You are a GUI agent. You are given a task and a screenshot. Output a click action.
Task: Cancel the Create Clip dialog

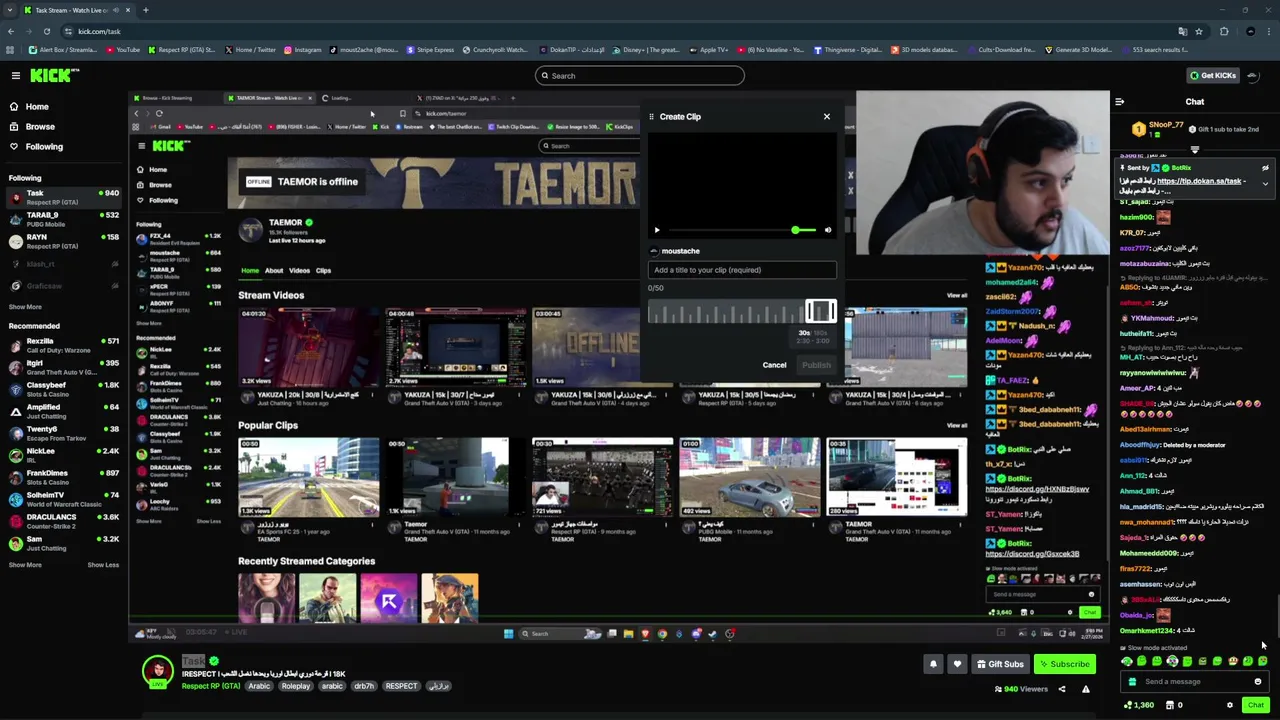774,365
